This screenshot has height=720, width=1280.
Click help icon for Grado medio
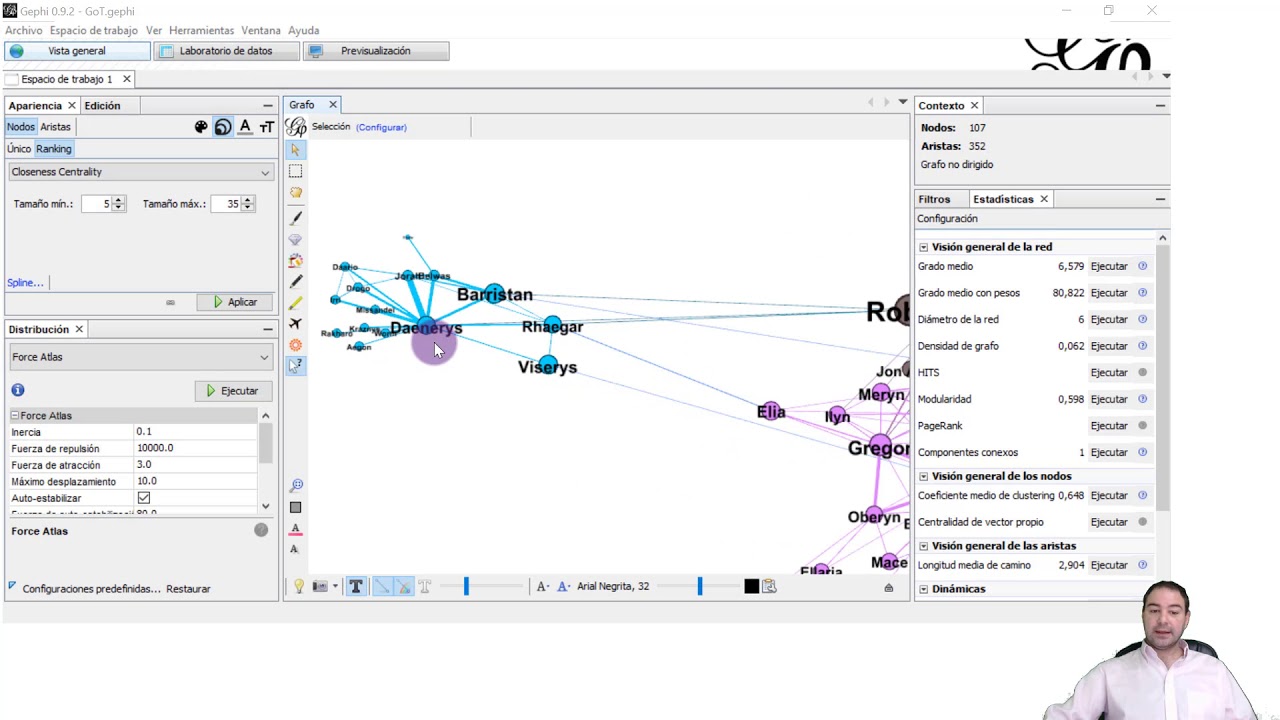point(1142,266)
